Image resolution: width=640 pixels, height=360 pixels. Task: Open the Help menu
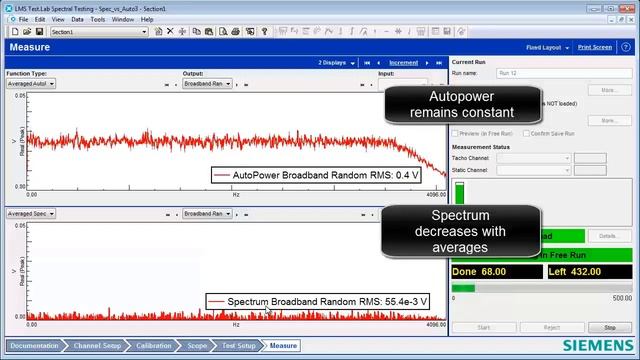(x=147, y=20)
